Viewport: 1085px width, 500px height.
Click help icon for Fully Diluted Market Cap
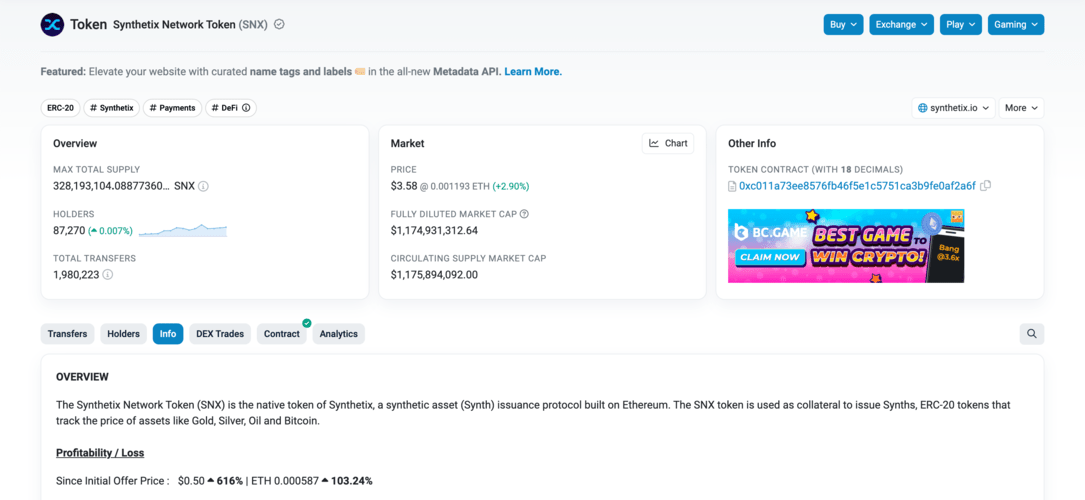point(524,214)
